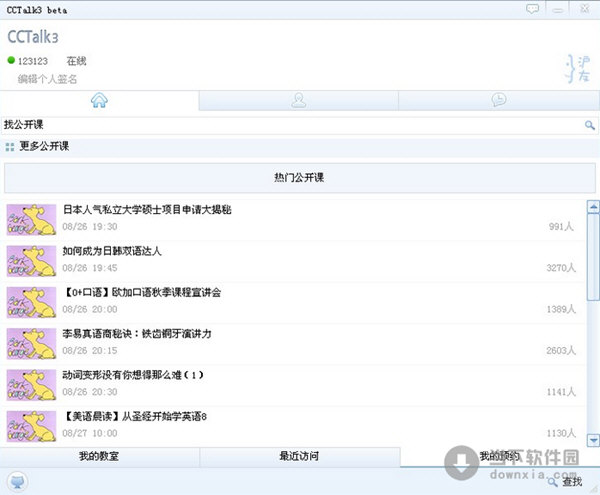Switch to the contacts person tab

(x=298, y=100)
